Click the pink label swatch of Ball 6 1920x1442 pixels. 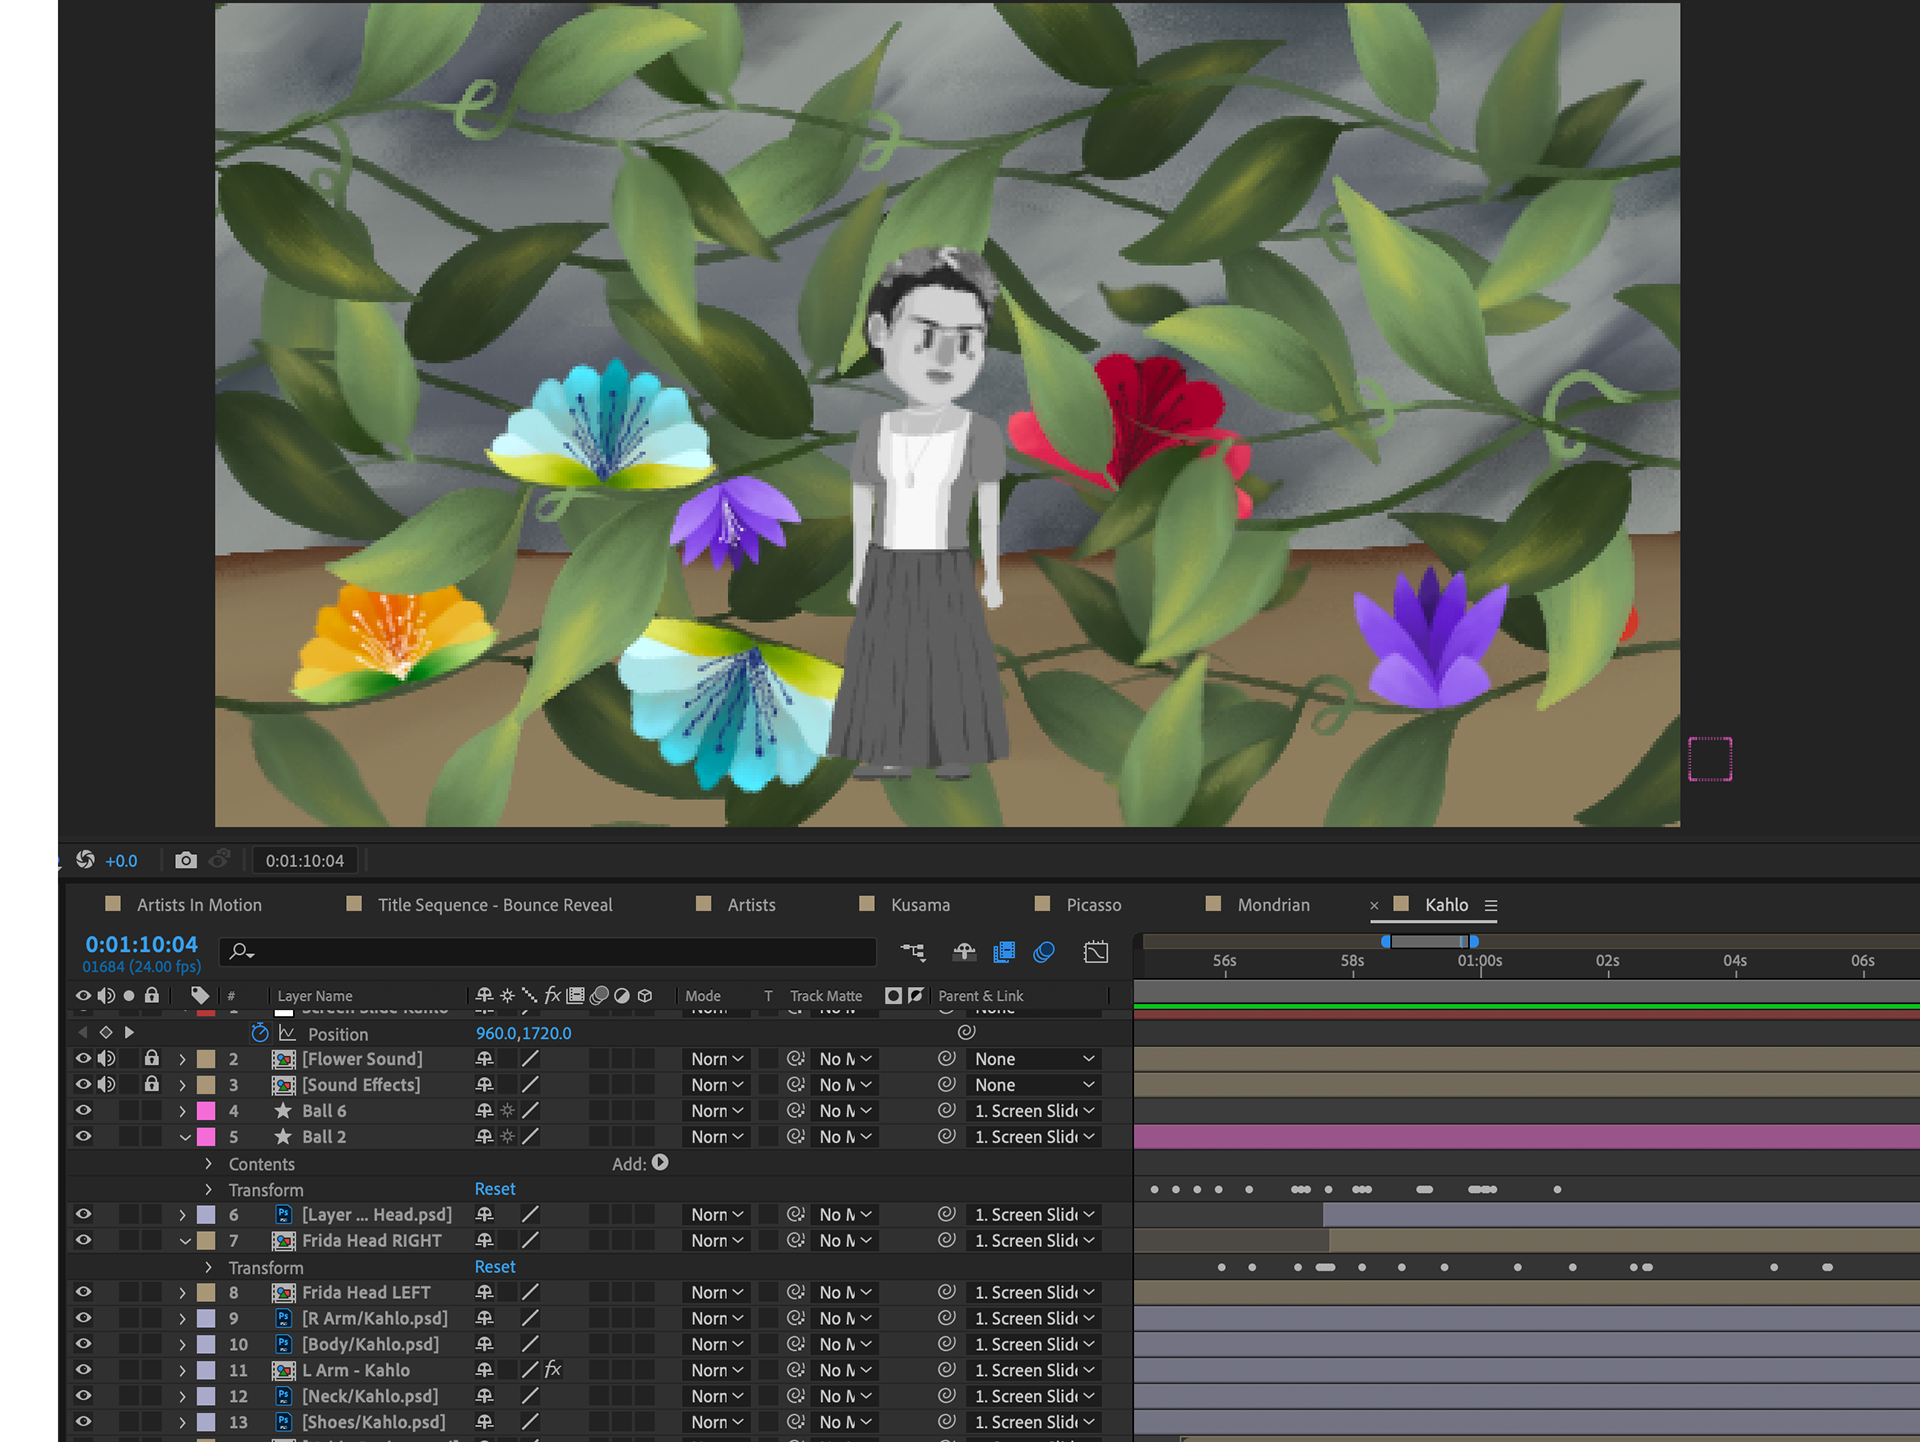207,1111
